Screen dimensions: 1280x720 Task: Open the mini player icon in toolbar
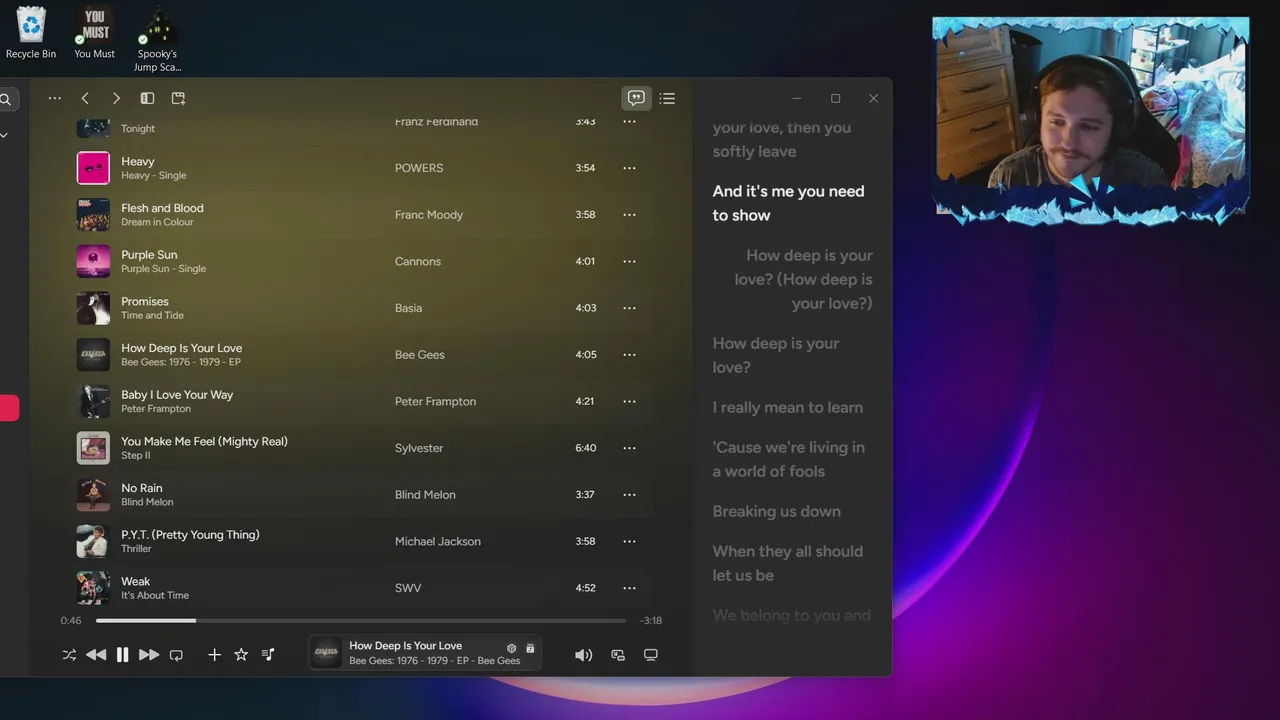click(x=178, y=98)
